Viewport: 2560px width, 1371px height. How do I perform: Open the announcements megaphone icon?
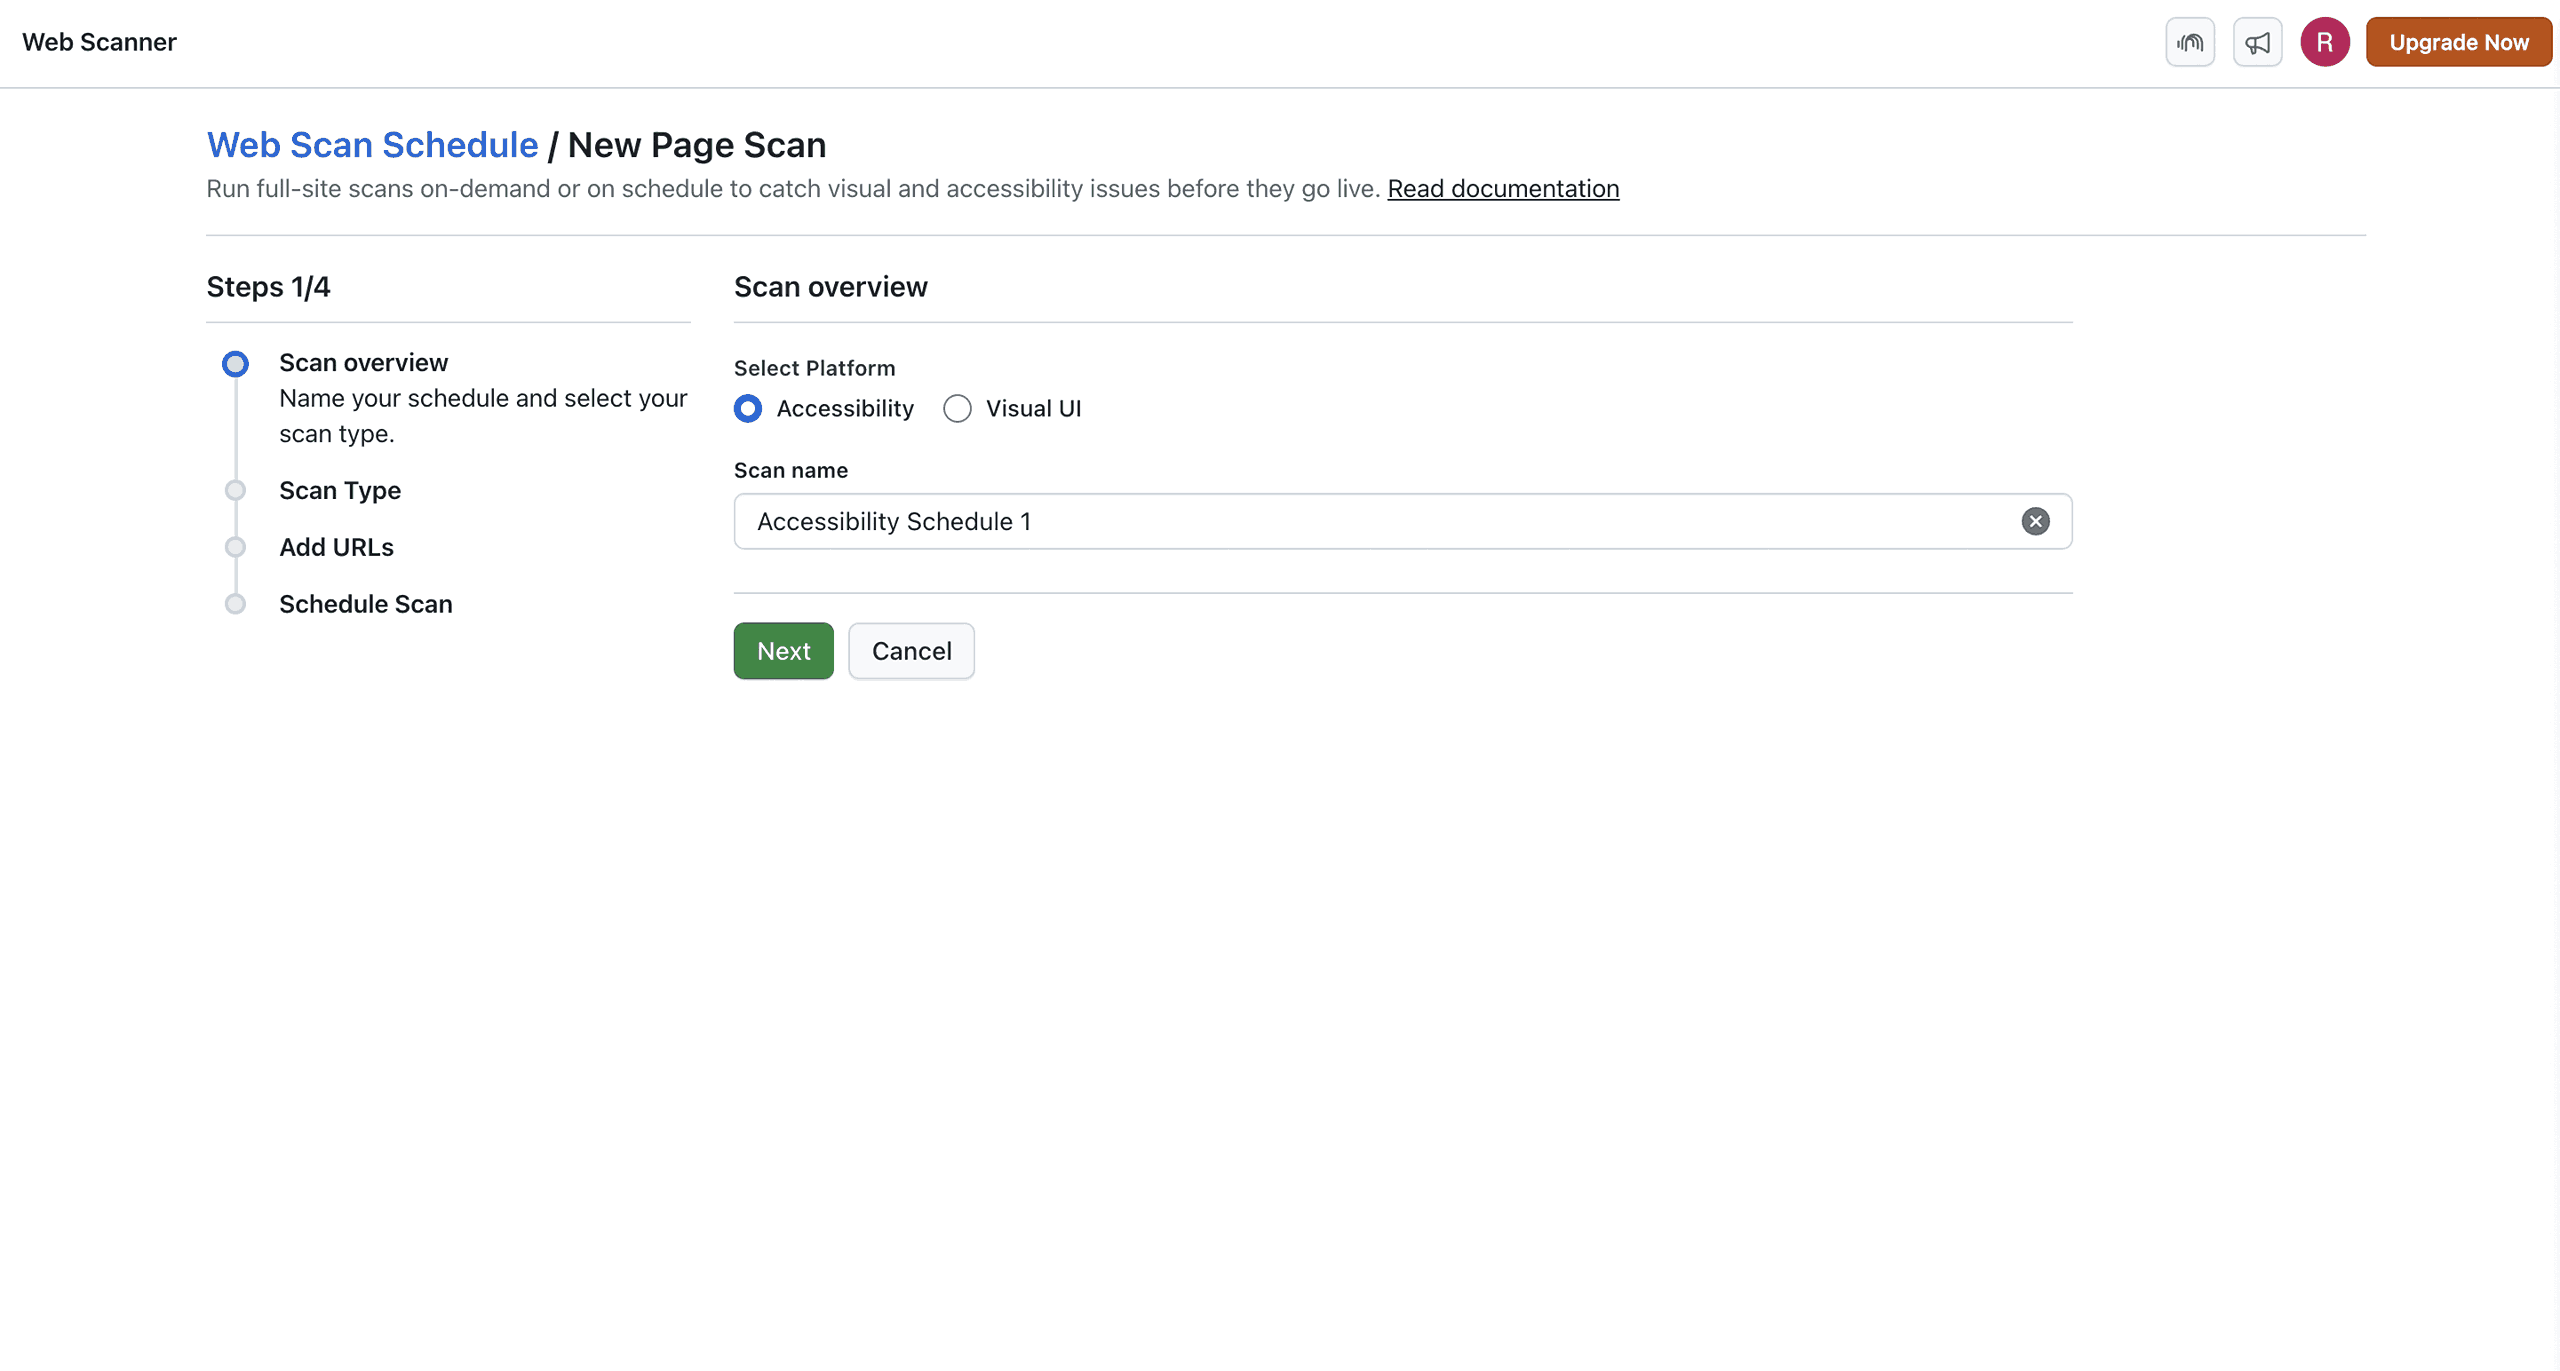click(x=2257, y=42)
